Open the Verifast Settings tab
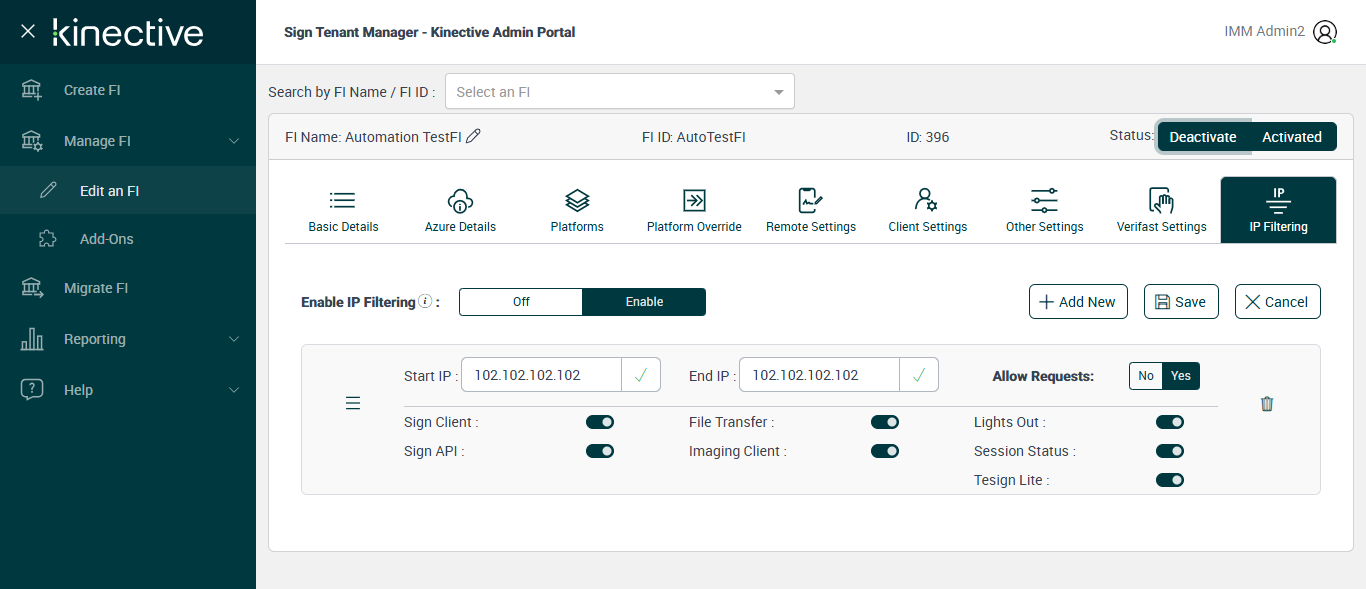 click(x=1162, y=210)
